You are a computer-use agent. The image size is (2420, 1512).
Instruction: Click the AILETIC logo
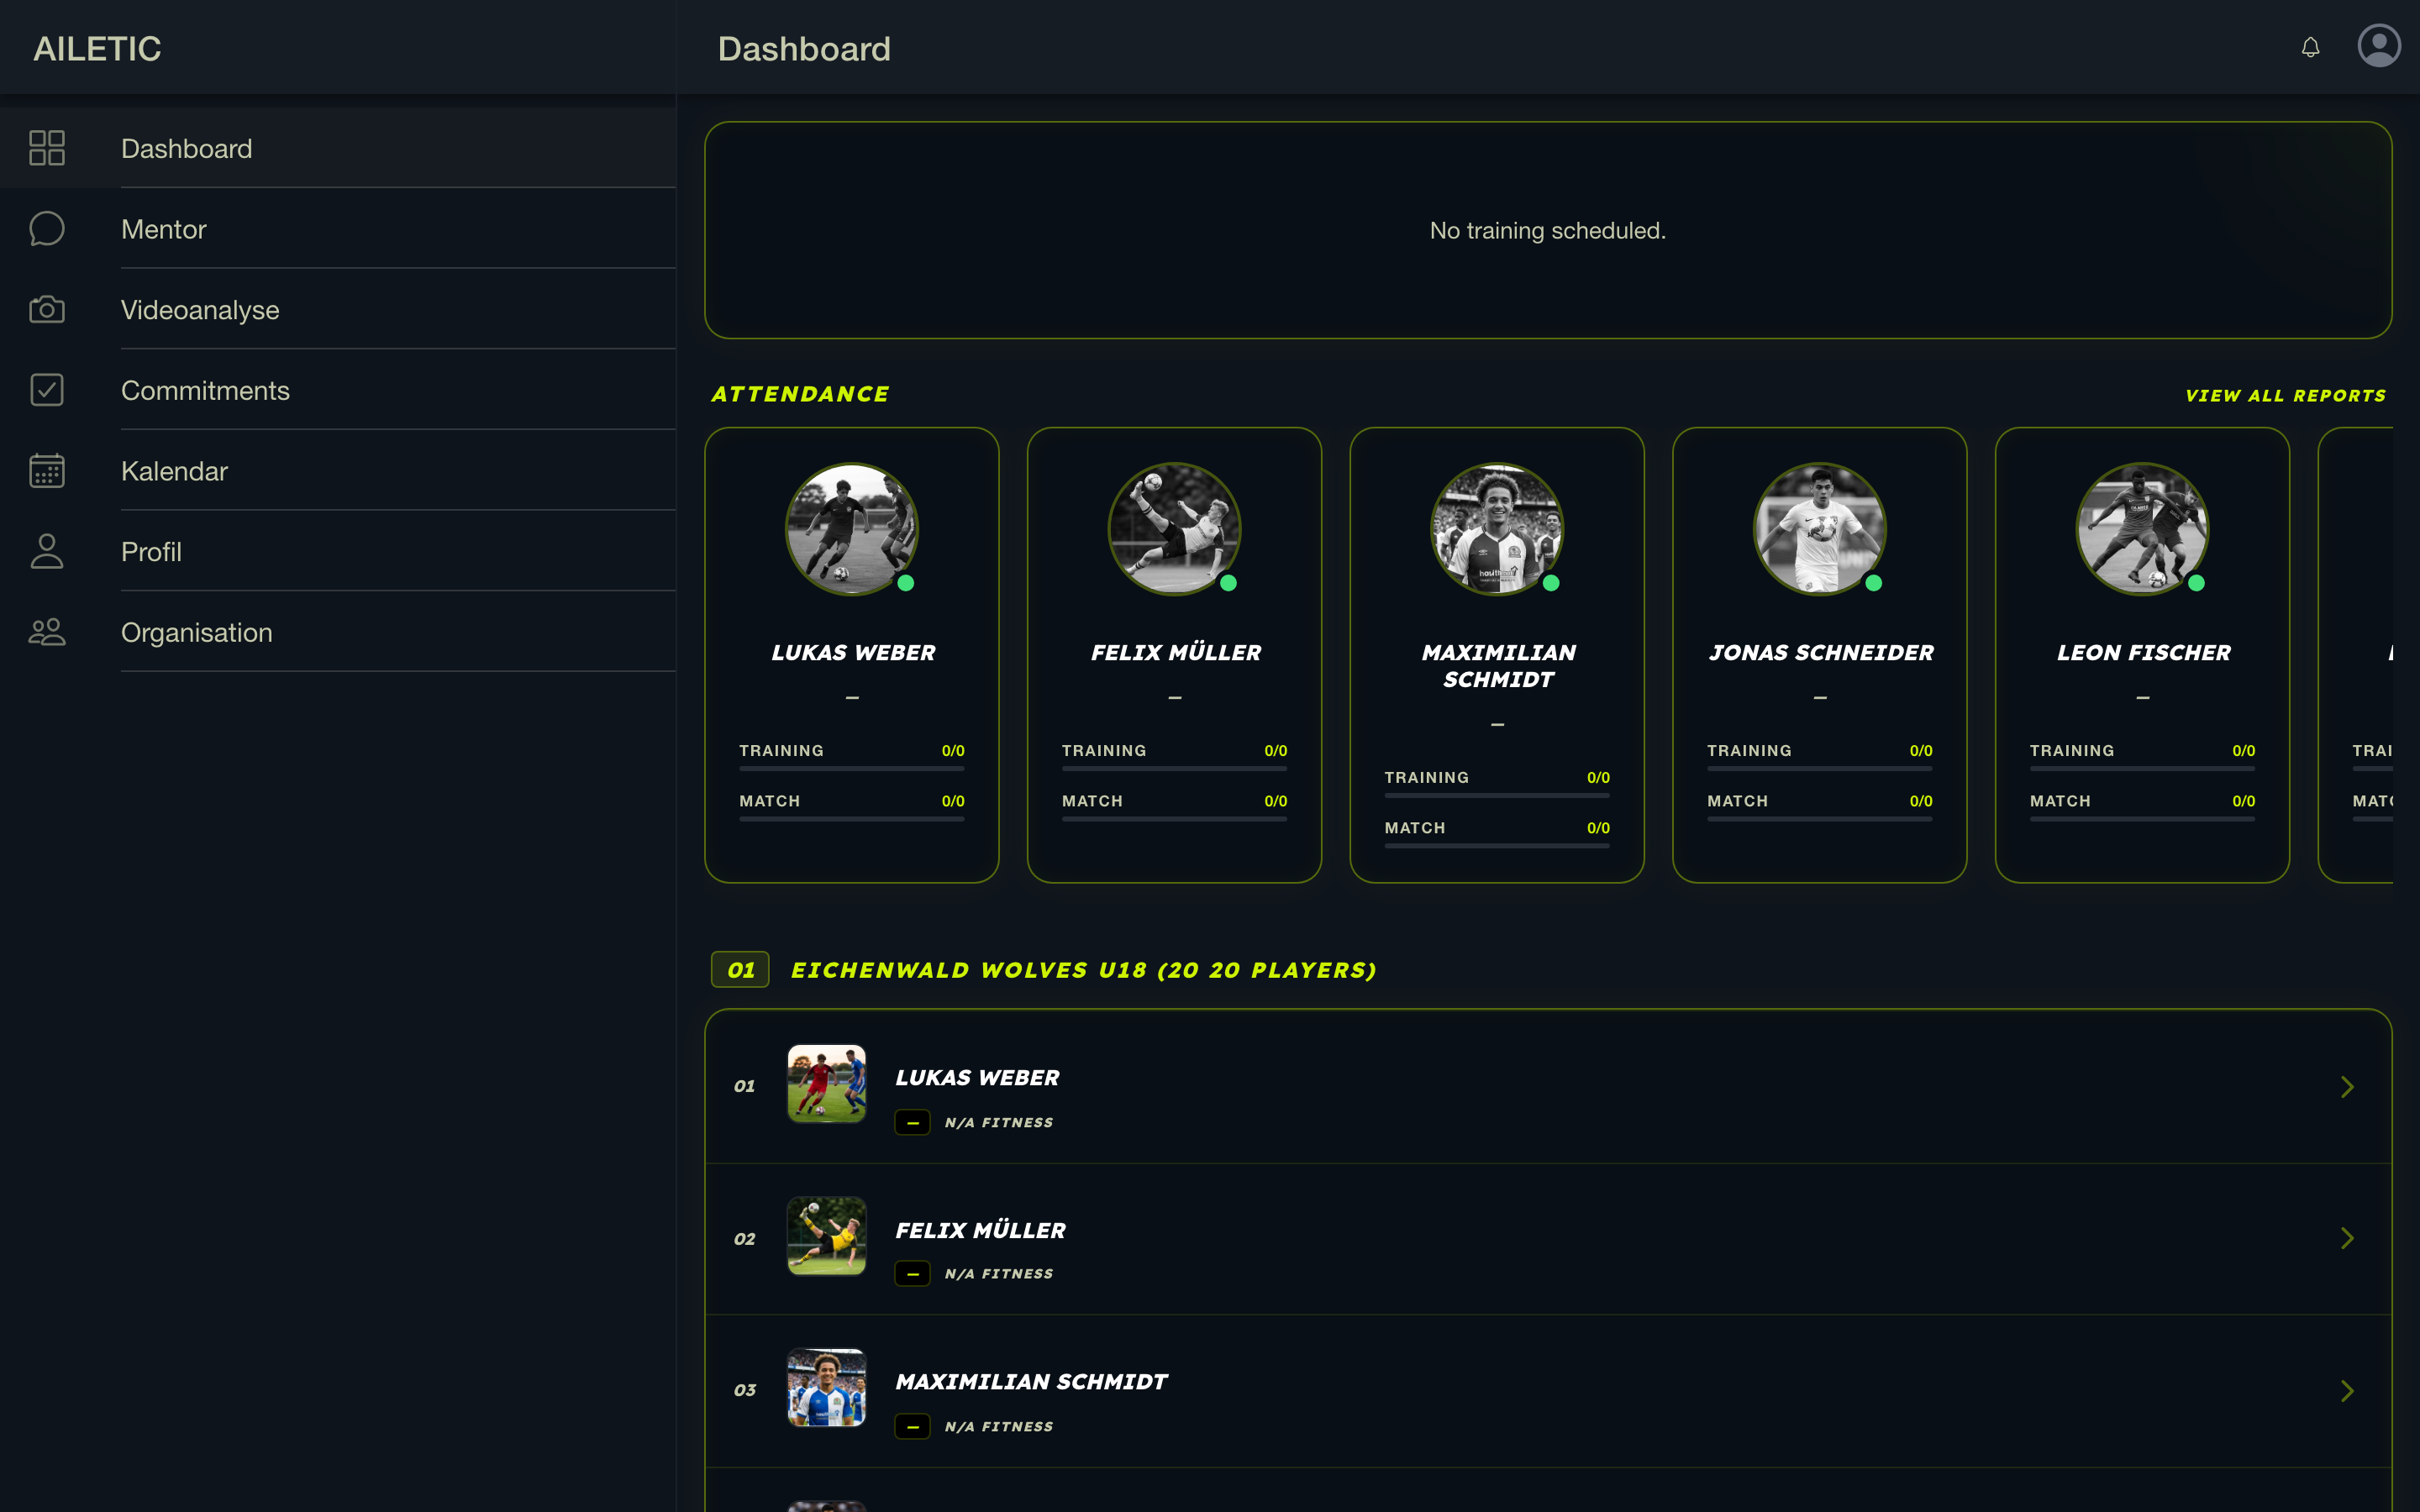[97, 48]
